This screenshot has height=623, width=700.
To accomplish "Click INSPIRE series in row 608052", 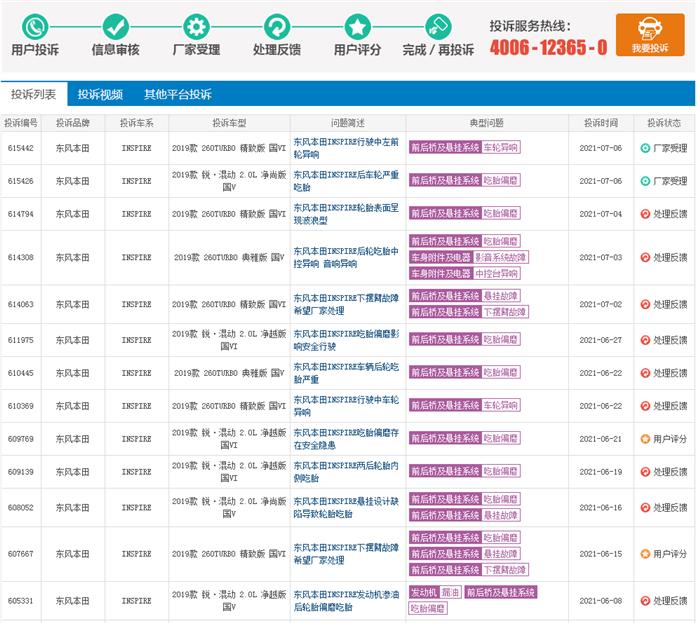I will pos(137,508).
